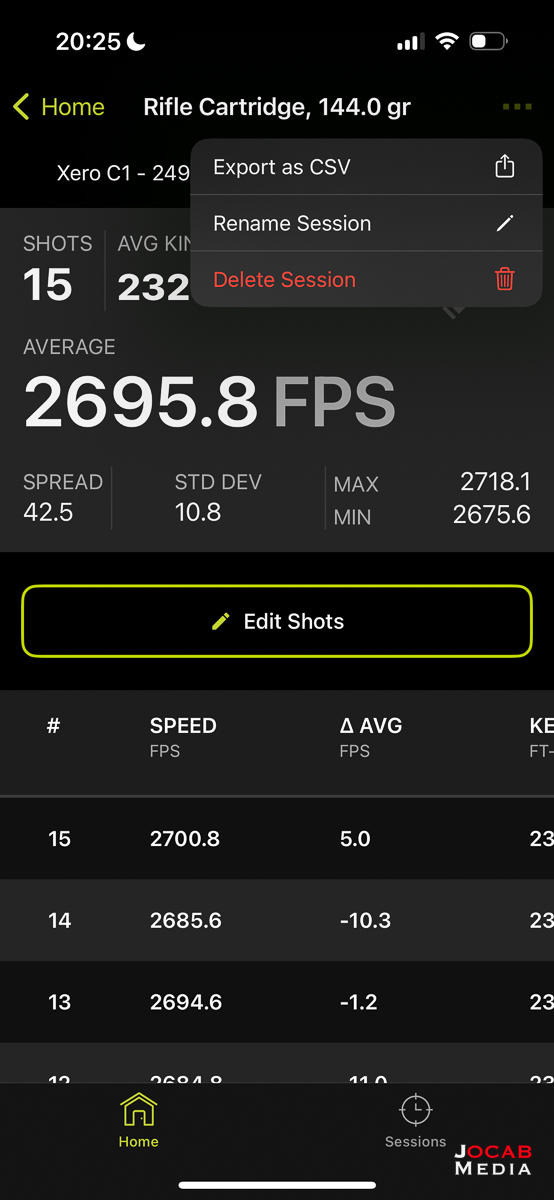Tap the 2695.8 FPS average value

[209, 402]
